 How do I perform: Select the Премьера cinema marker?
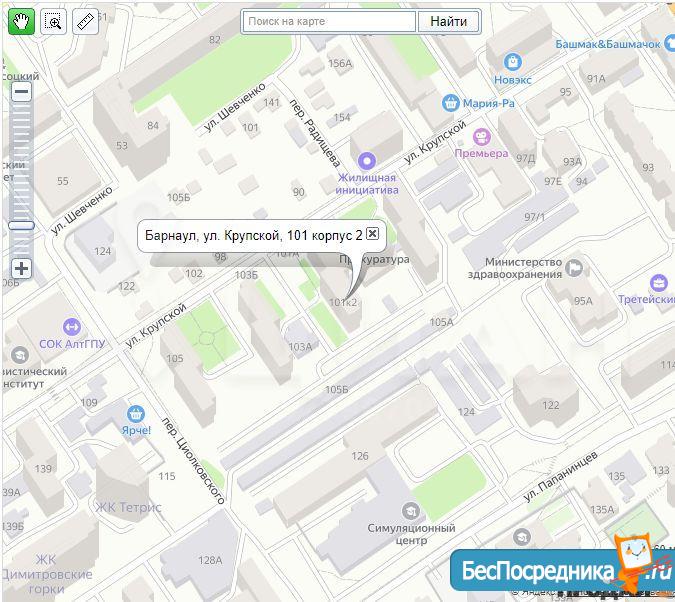point(482,137)
